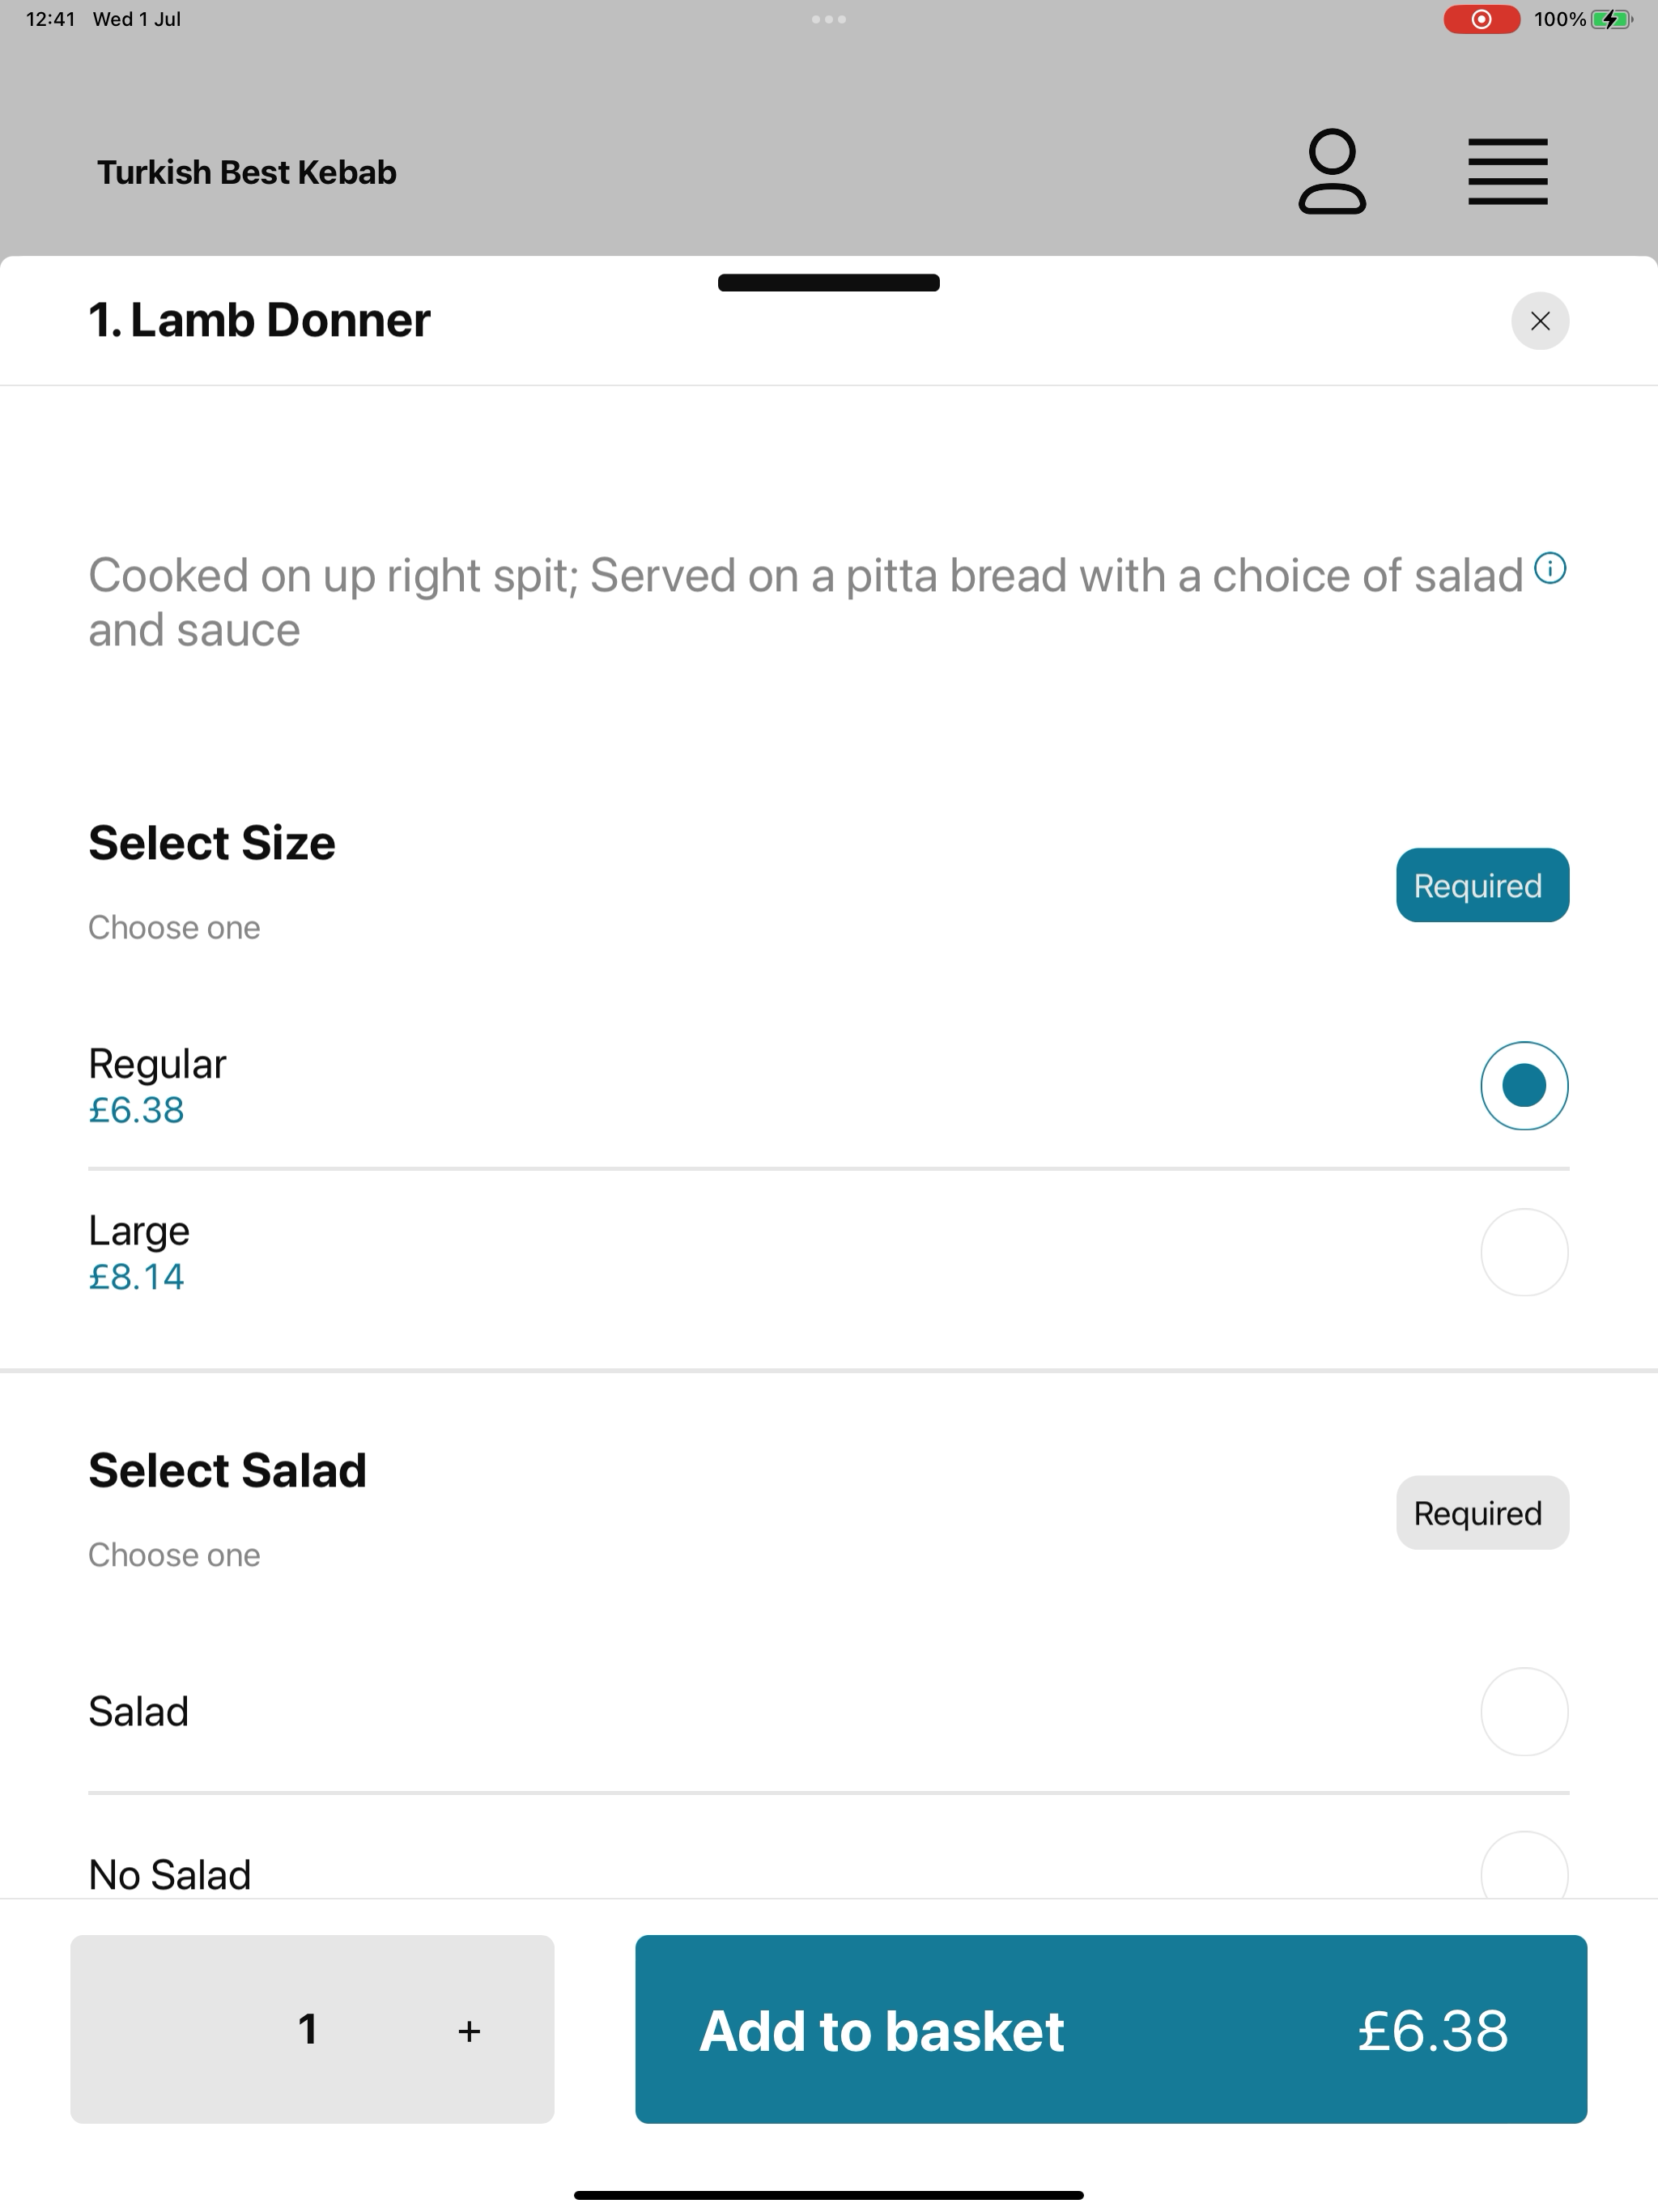Choose the No Salad radio button
The image size is (1658, 2212).
(1524, 1868)
